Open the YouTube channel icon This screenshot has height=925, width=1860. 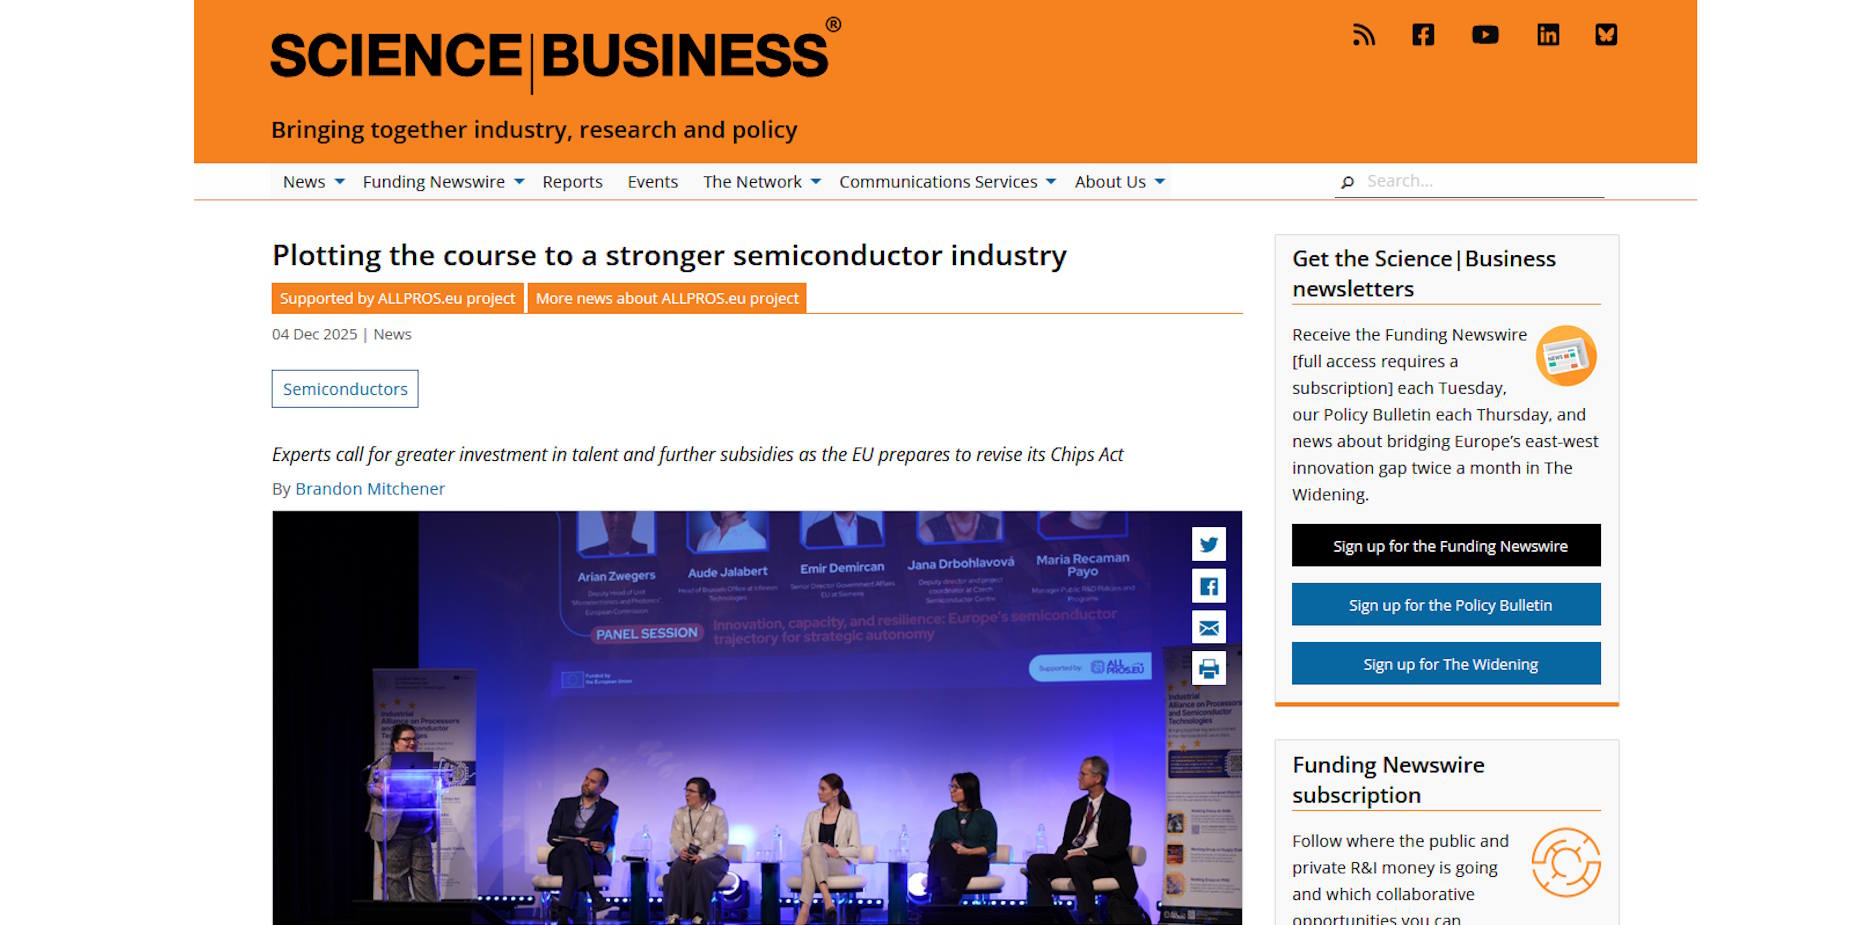pyautogui.click(x=1485, y=35)
